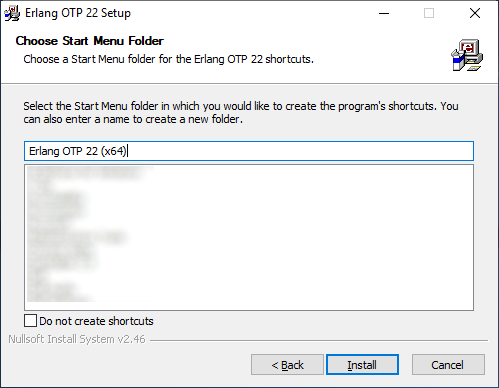Screen dimensions: 499x388
Task: Close the setup window with the X button
Action: click(475, 13)
